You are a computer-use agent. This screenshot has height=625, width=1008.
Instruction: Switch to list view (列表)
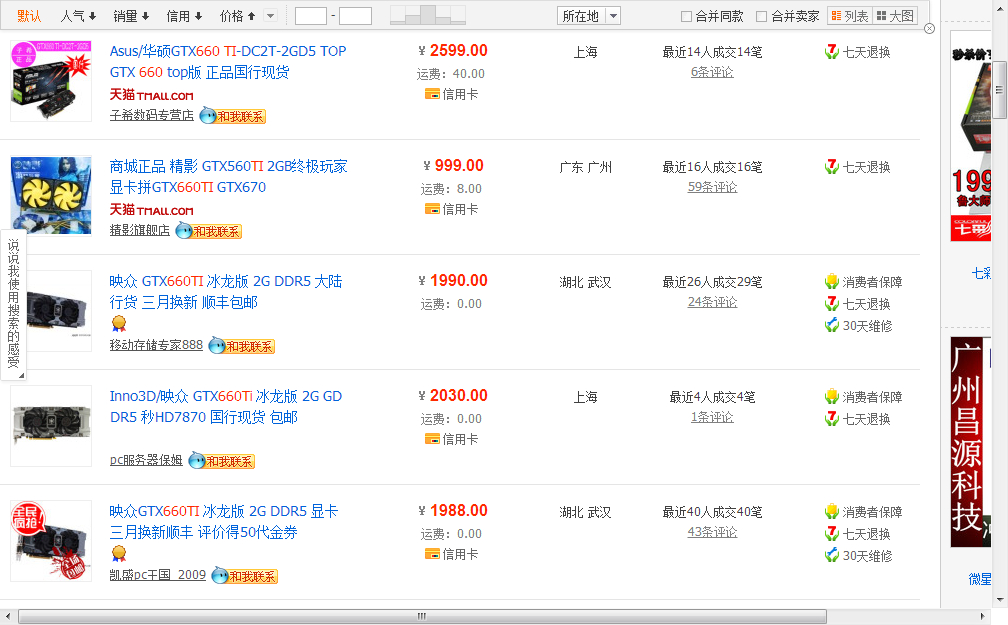pyautogui.click(x=849, y=16)
